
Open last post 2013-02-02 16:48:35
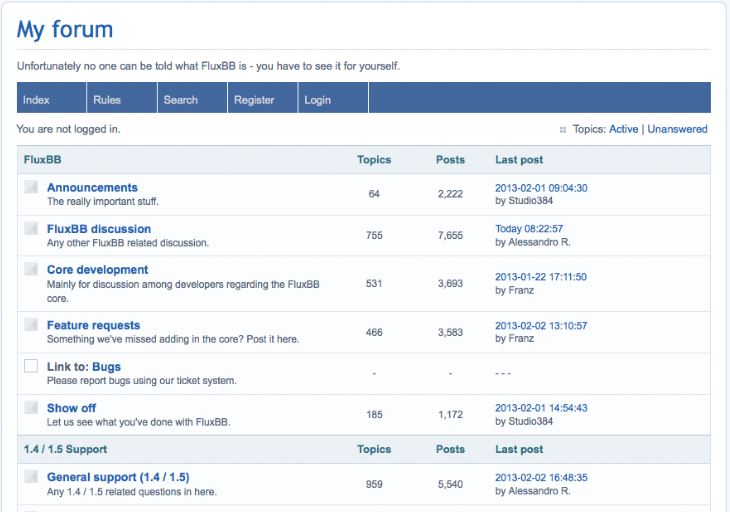pyautogui.click(x=541, y=478)
